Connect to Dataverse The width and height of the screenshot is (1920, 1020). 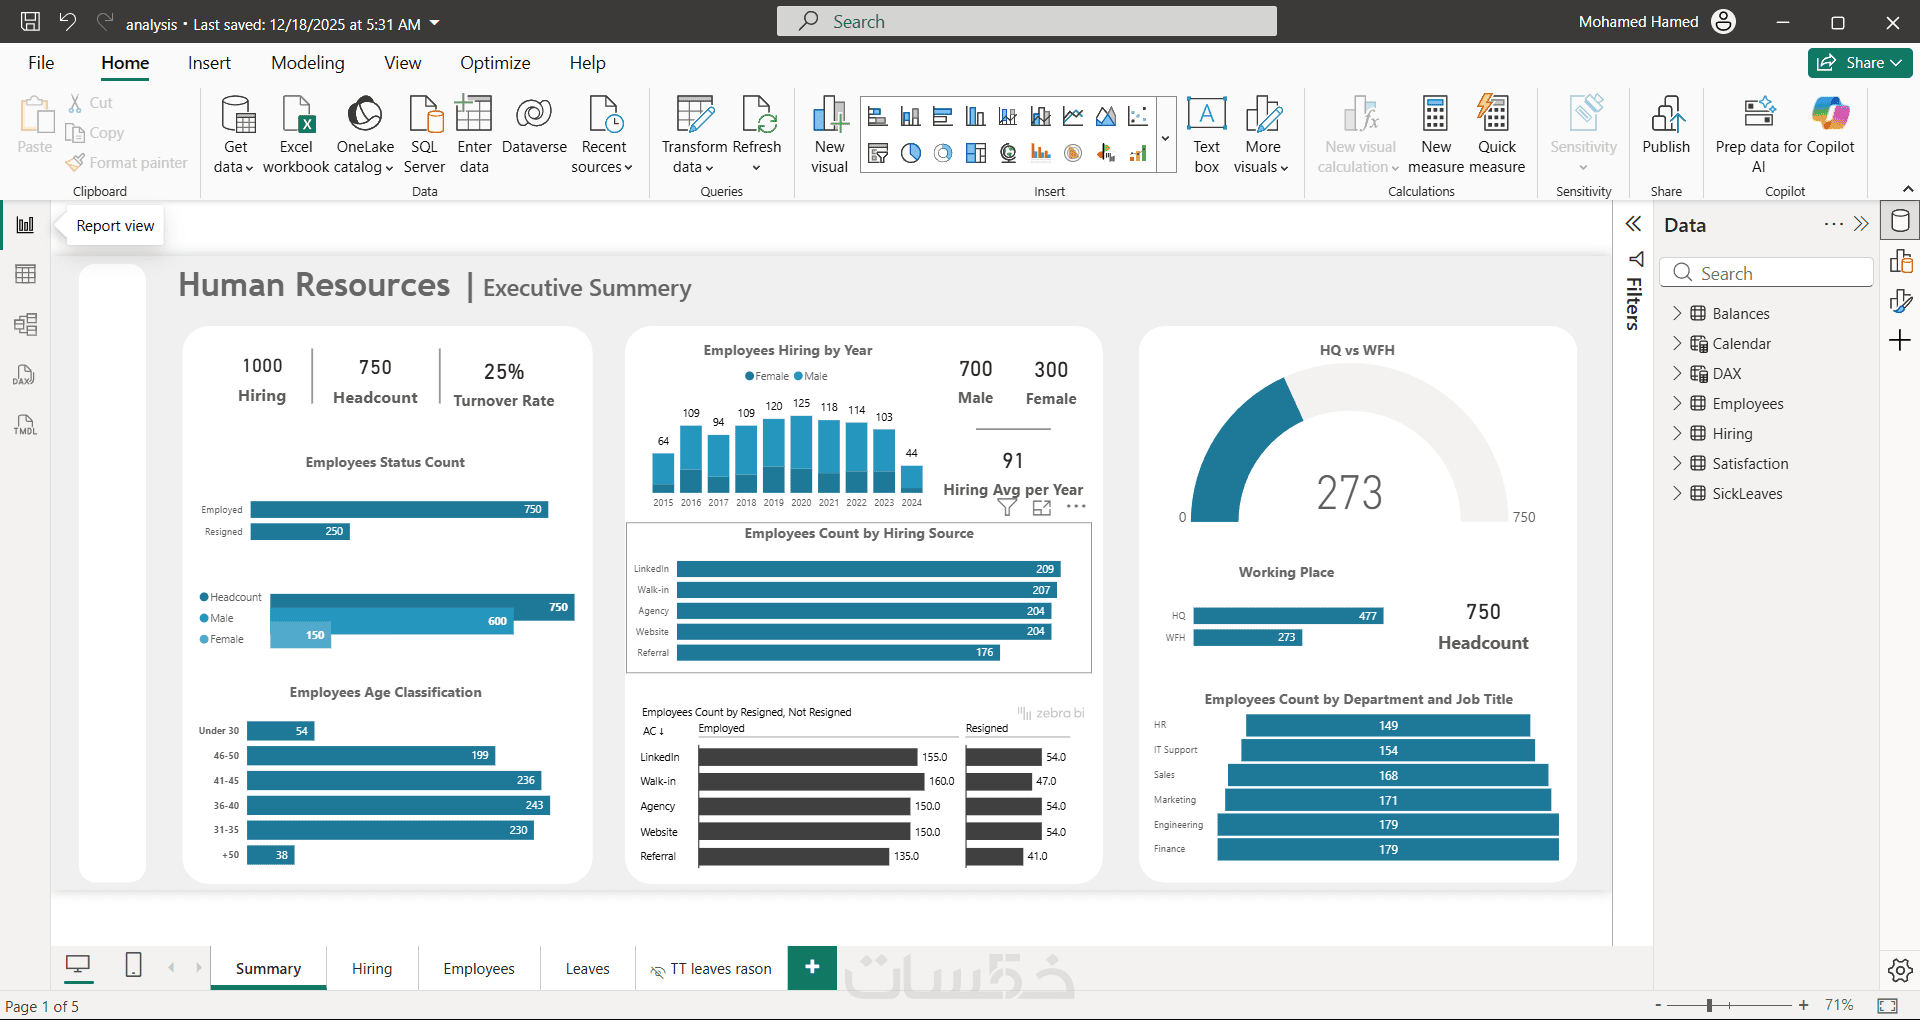pos(534,125)
